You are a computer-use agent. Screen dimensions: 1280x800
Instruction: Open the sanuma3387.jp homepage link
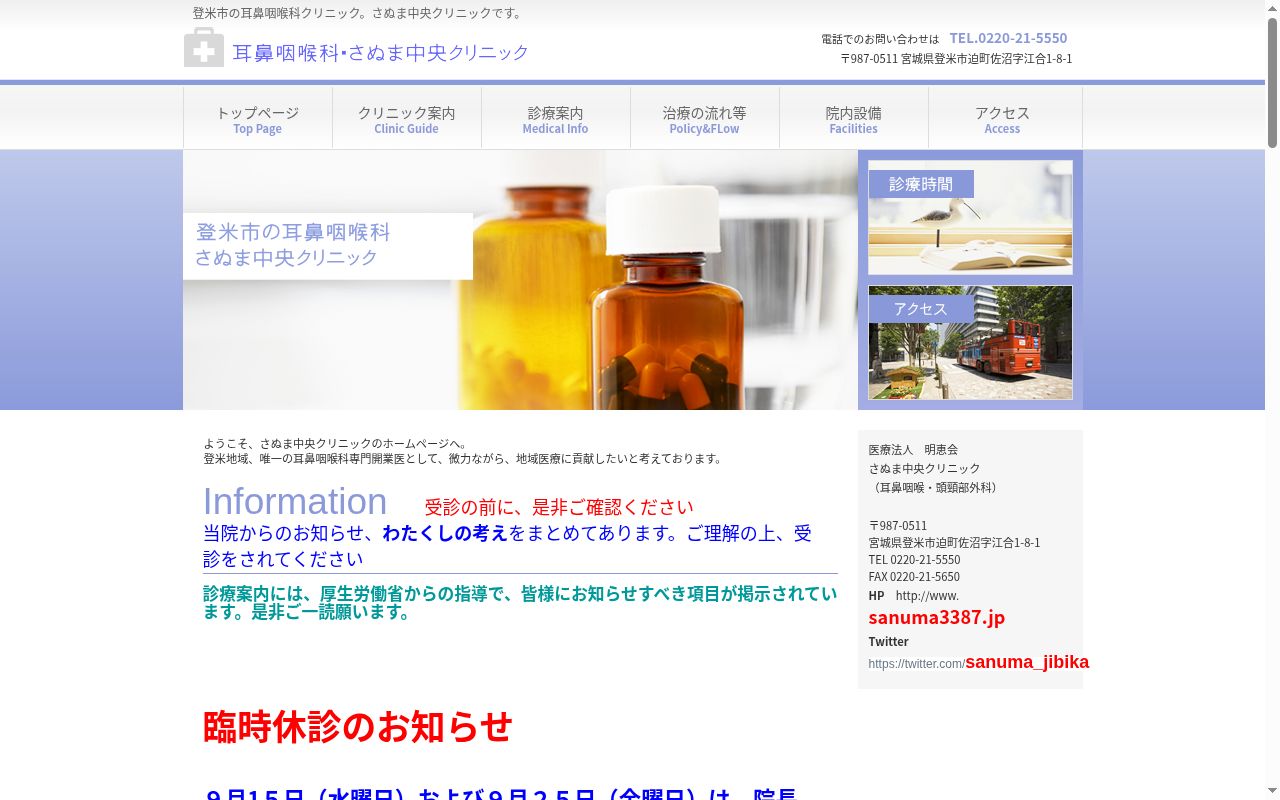click(x=937, y=617)
